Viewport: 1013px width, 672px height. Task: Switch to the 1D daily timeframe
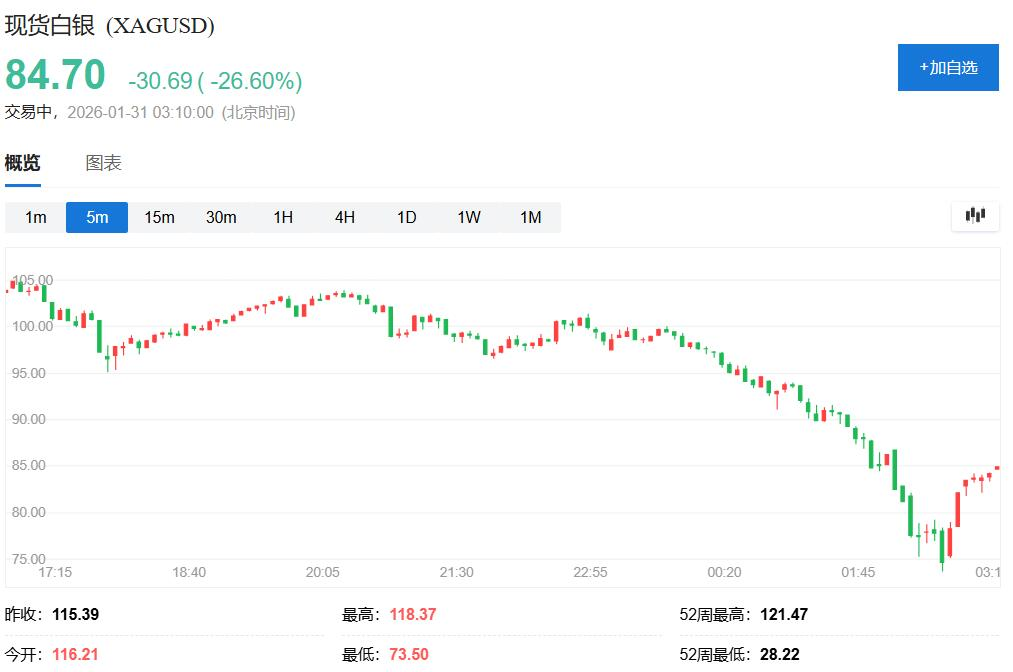click(x=406, y=216)
